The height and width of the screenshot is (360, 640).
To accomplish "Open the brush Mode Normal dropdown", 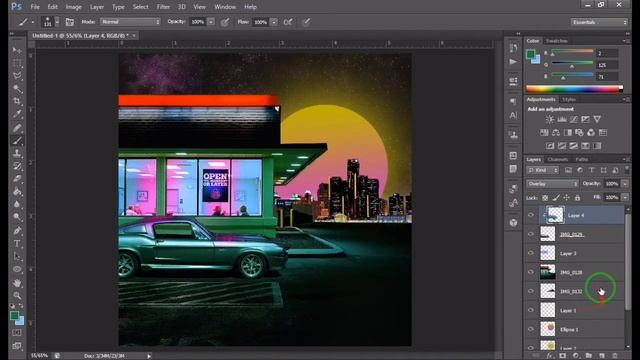I will [130, 22].
